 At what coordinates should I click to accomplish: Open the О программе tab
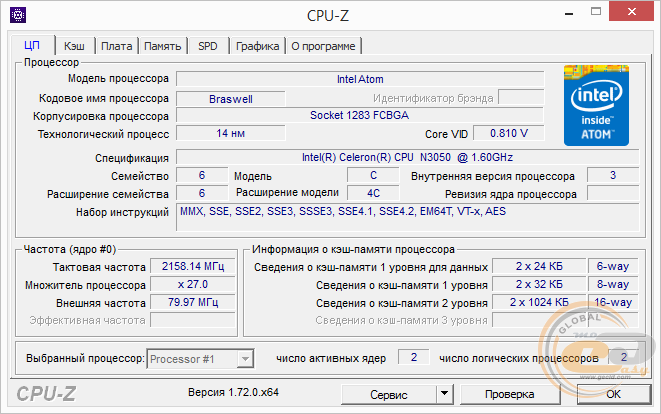[x=323, y=46]
